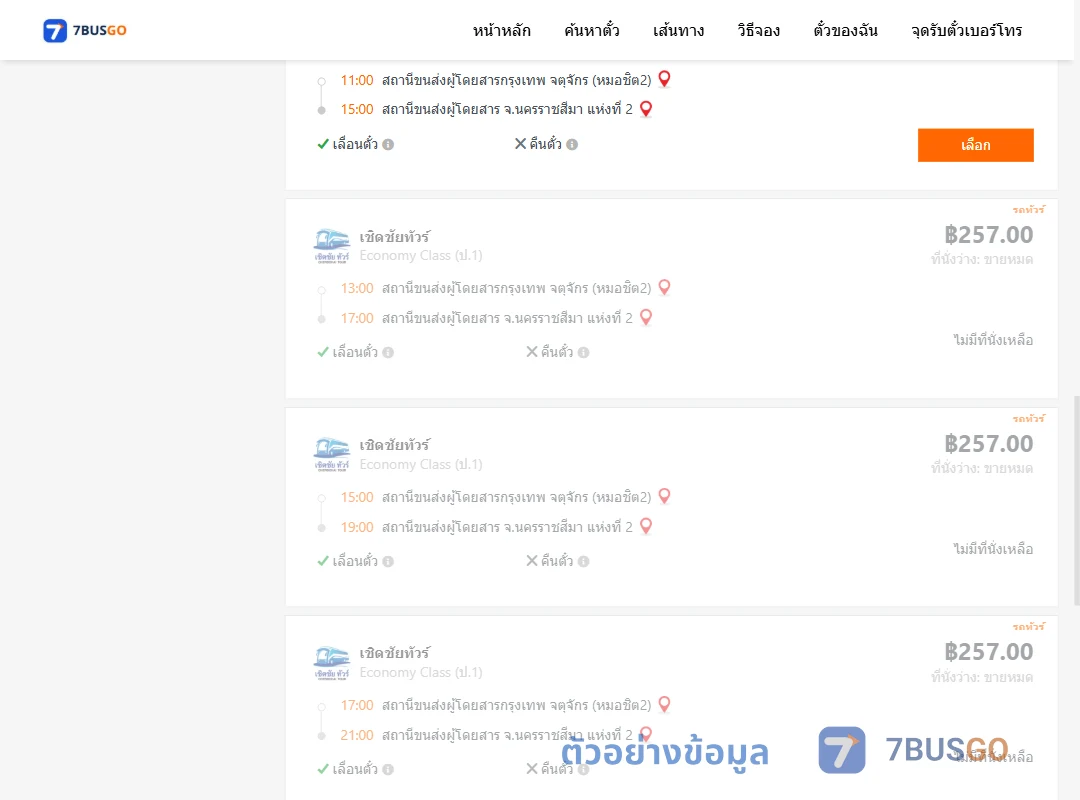Open the หน้าหลัก menu item

[x=501, y=31]
